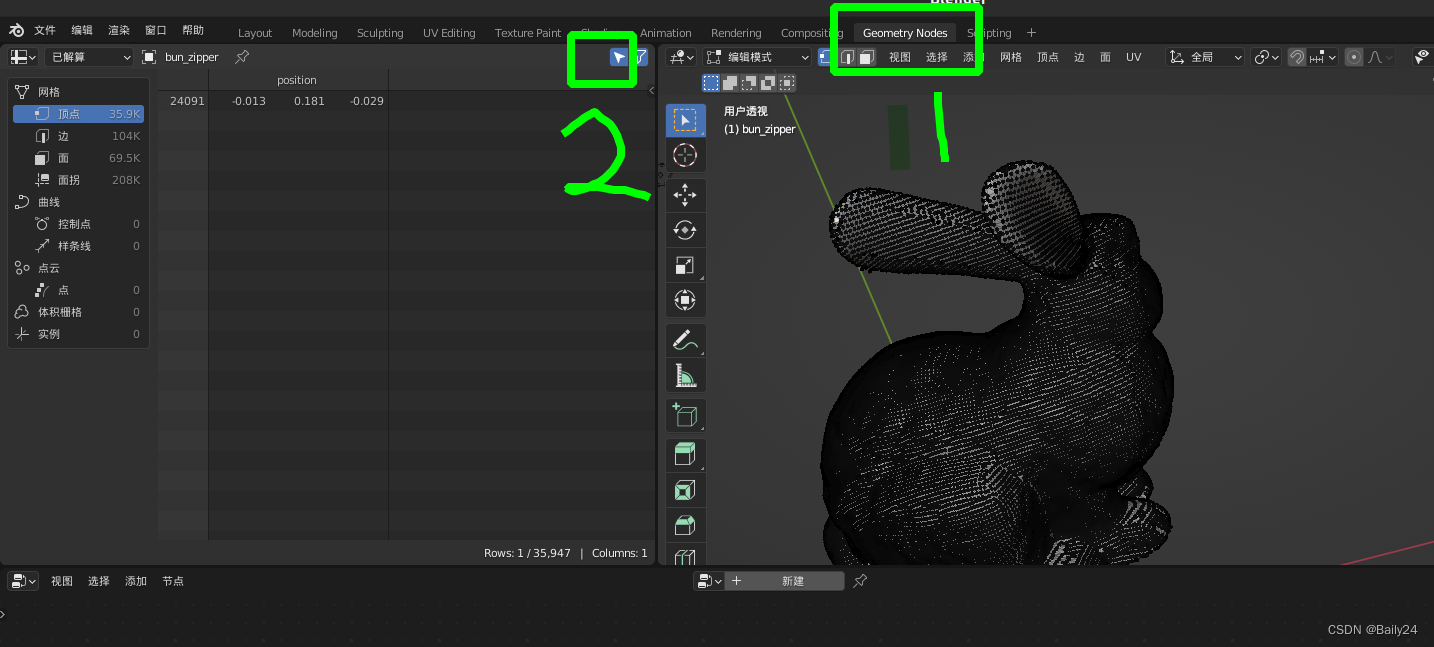The width and height of the screenshot is (1434, 647).
Task: Pin the node editor's node tree
Action: coord(860,581)
